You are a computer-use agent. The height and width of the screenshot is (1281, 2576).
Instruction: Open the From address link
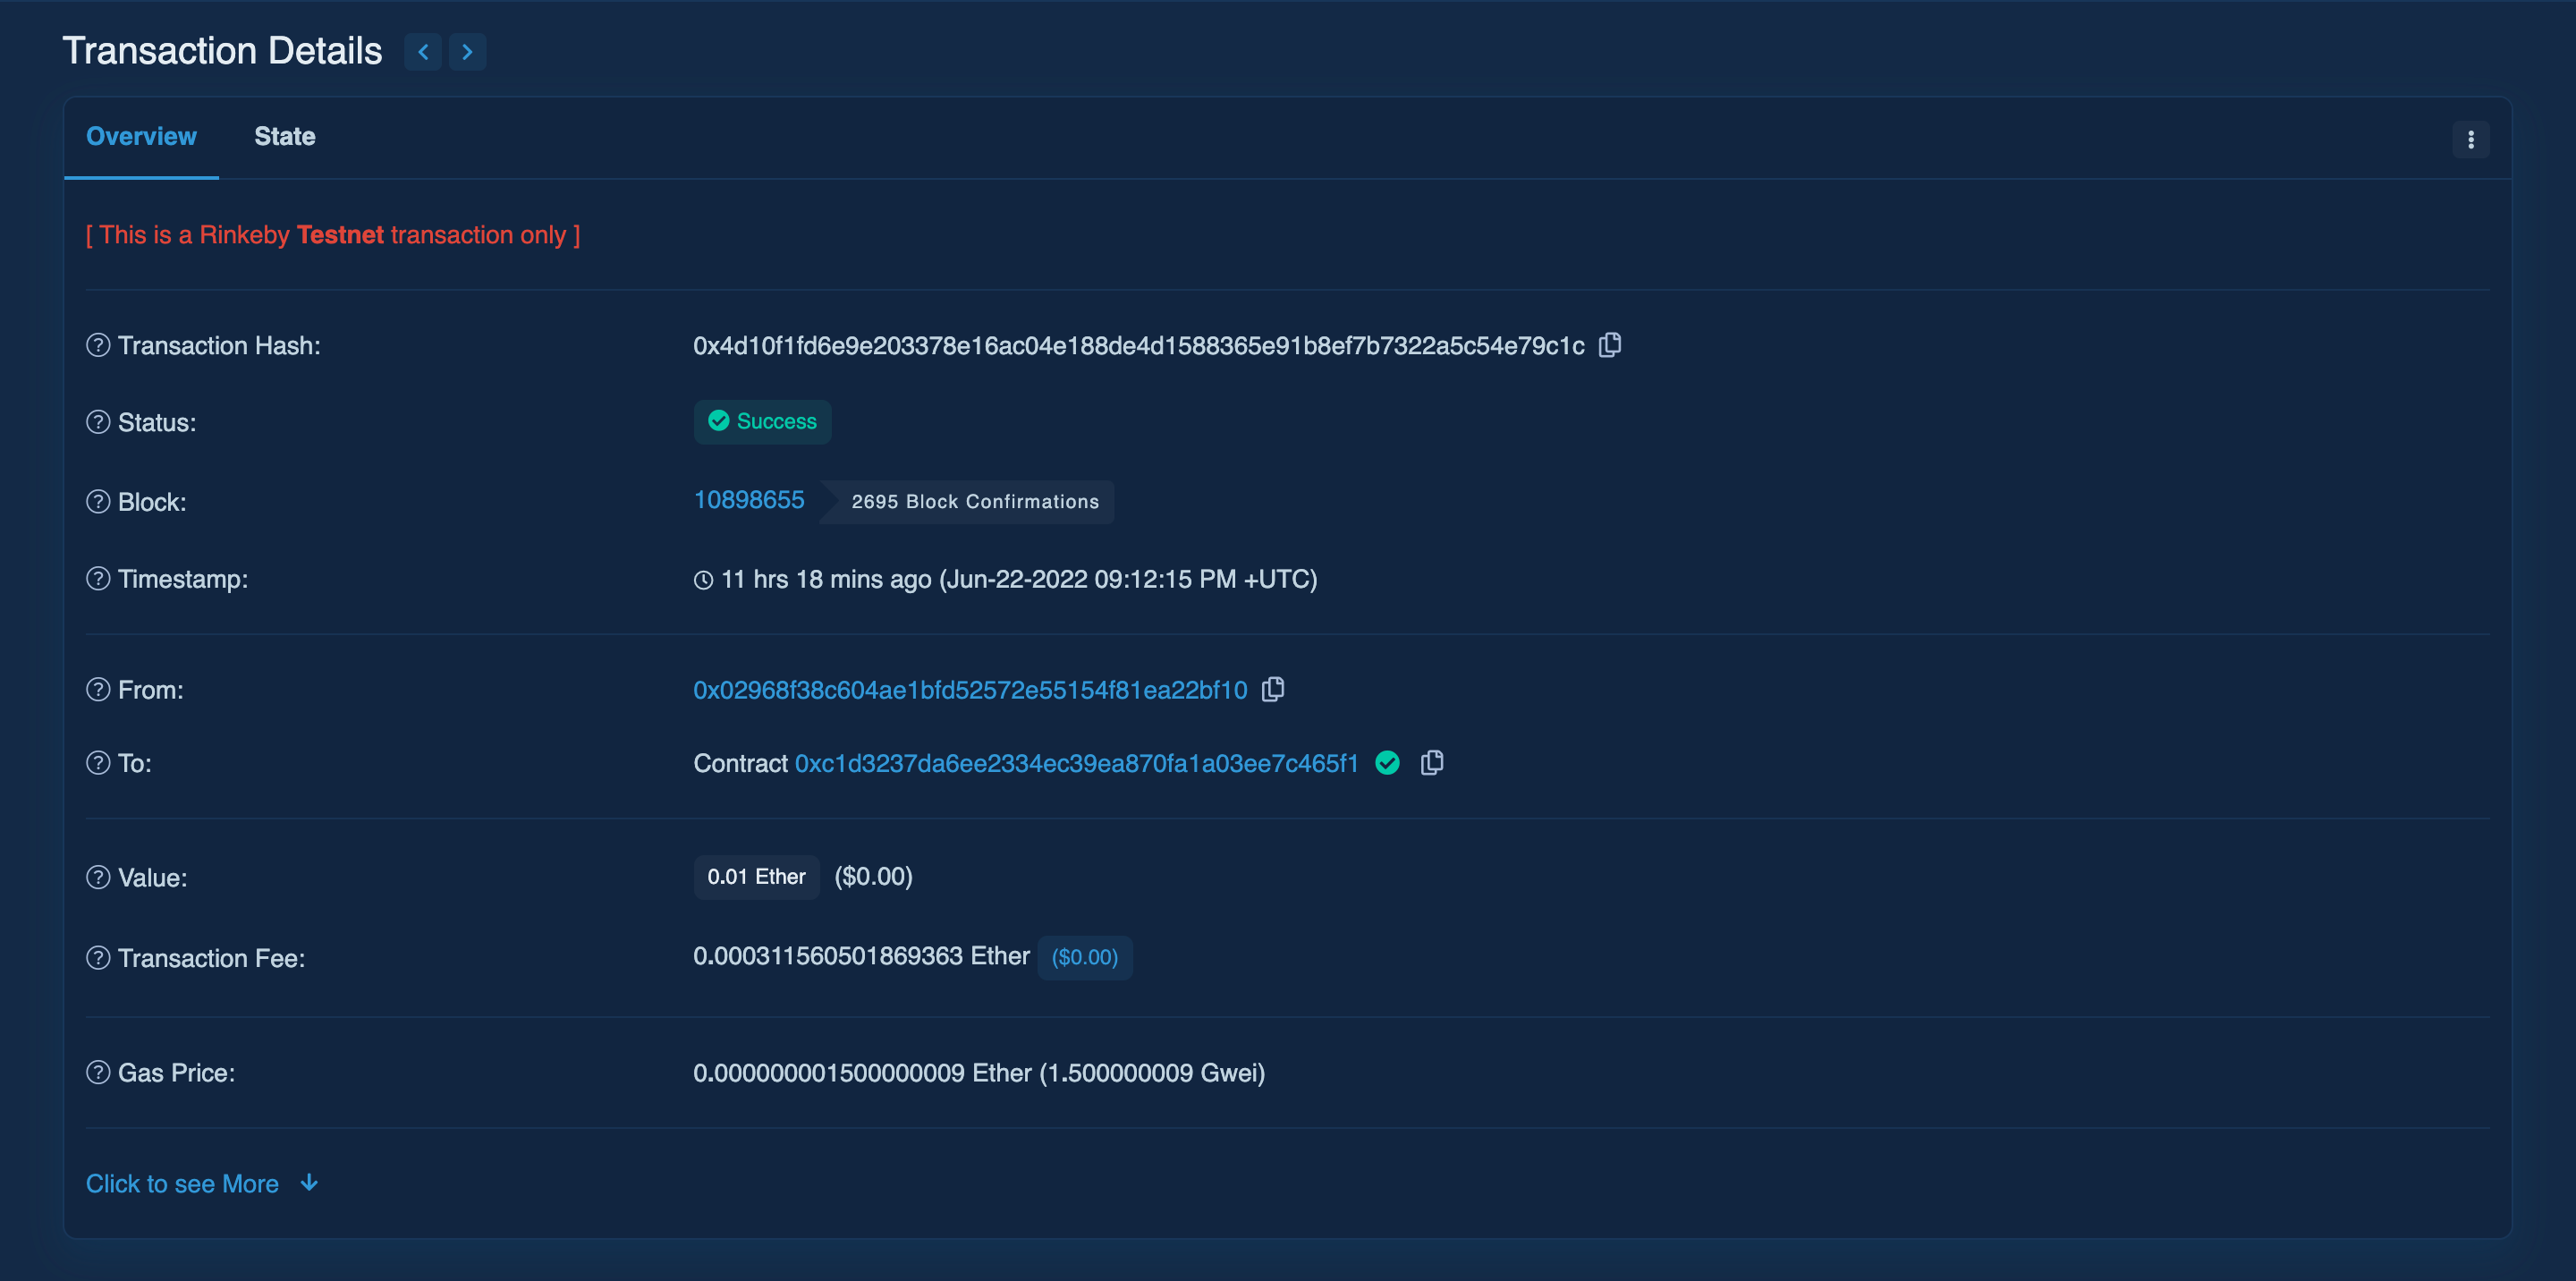[969, 690]
